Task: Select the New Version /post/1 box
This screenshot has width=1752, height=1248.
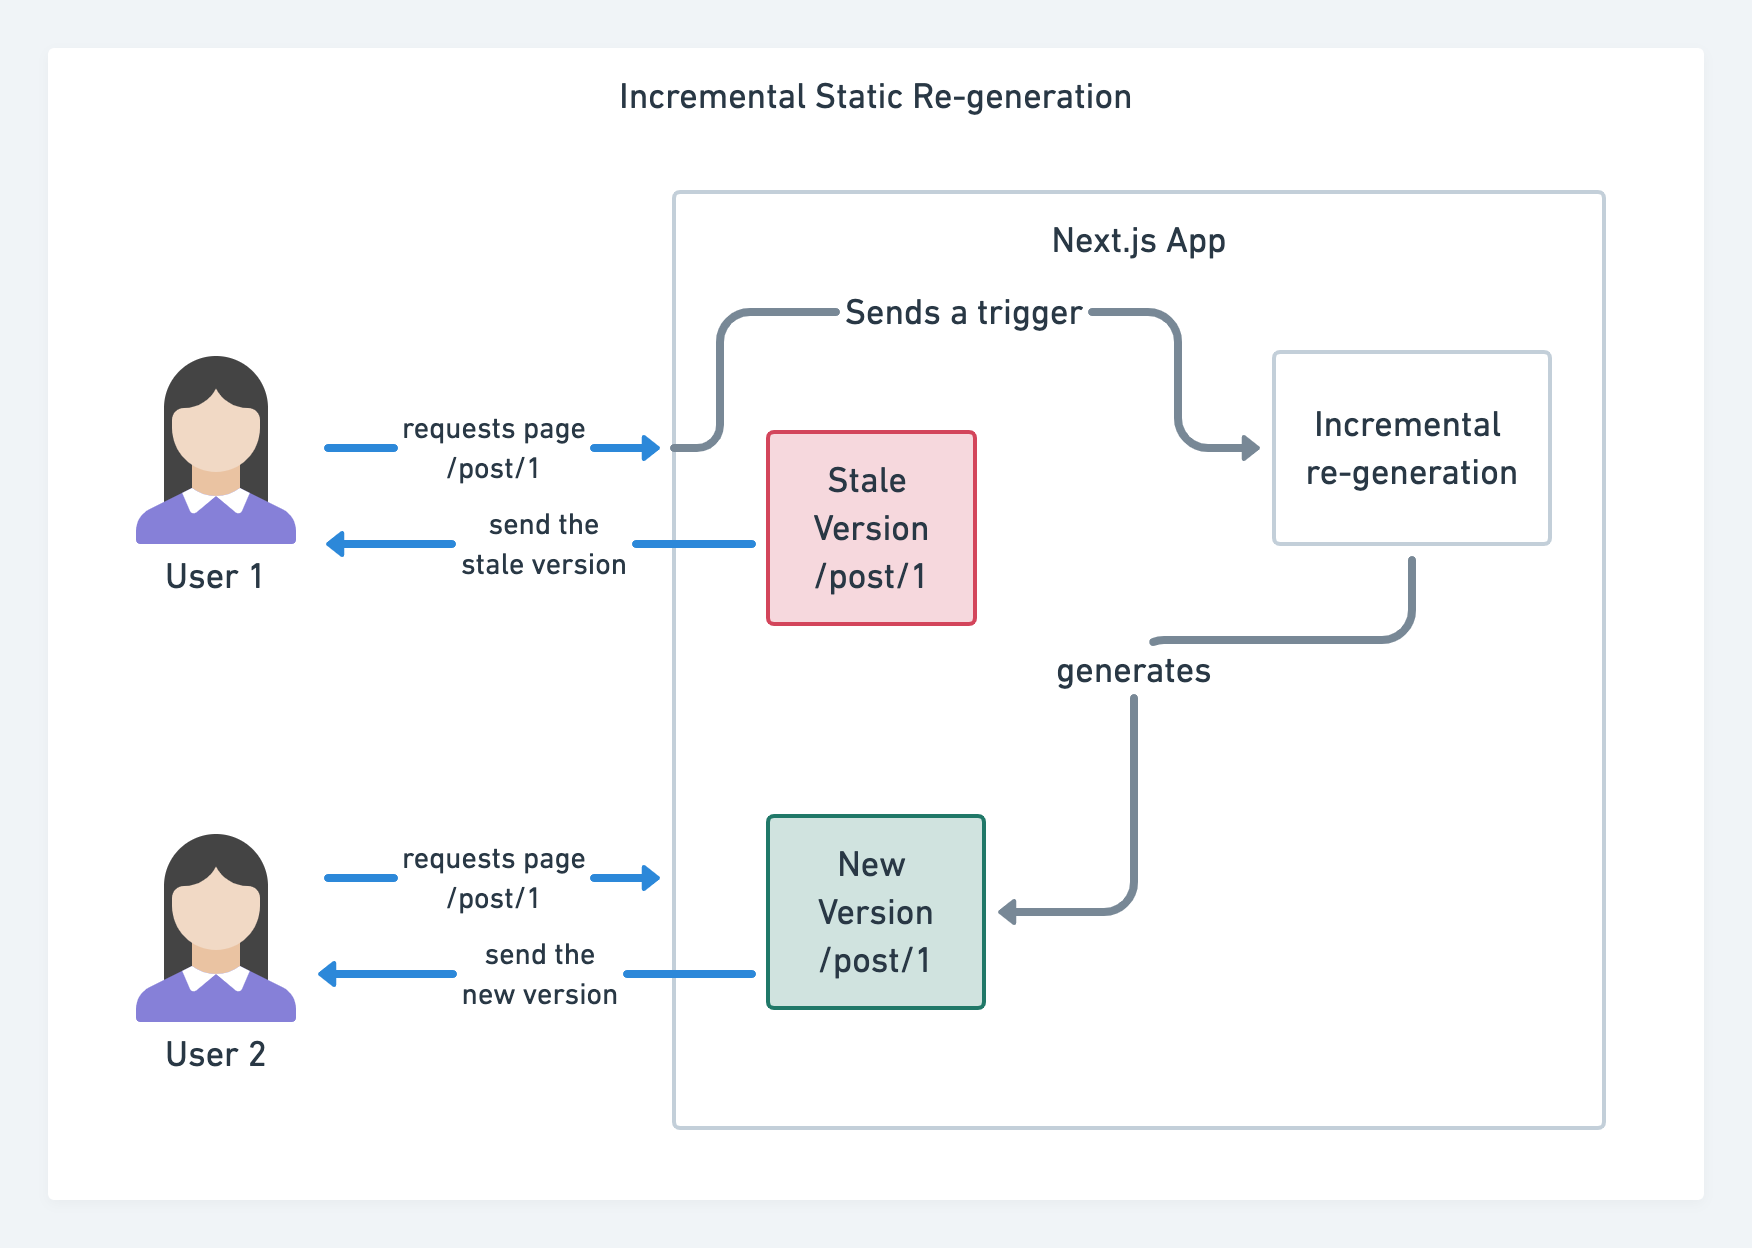Action: coord(876,912)
